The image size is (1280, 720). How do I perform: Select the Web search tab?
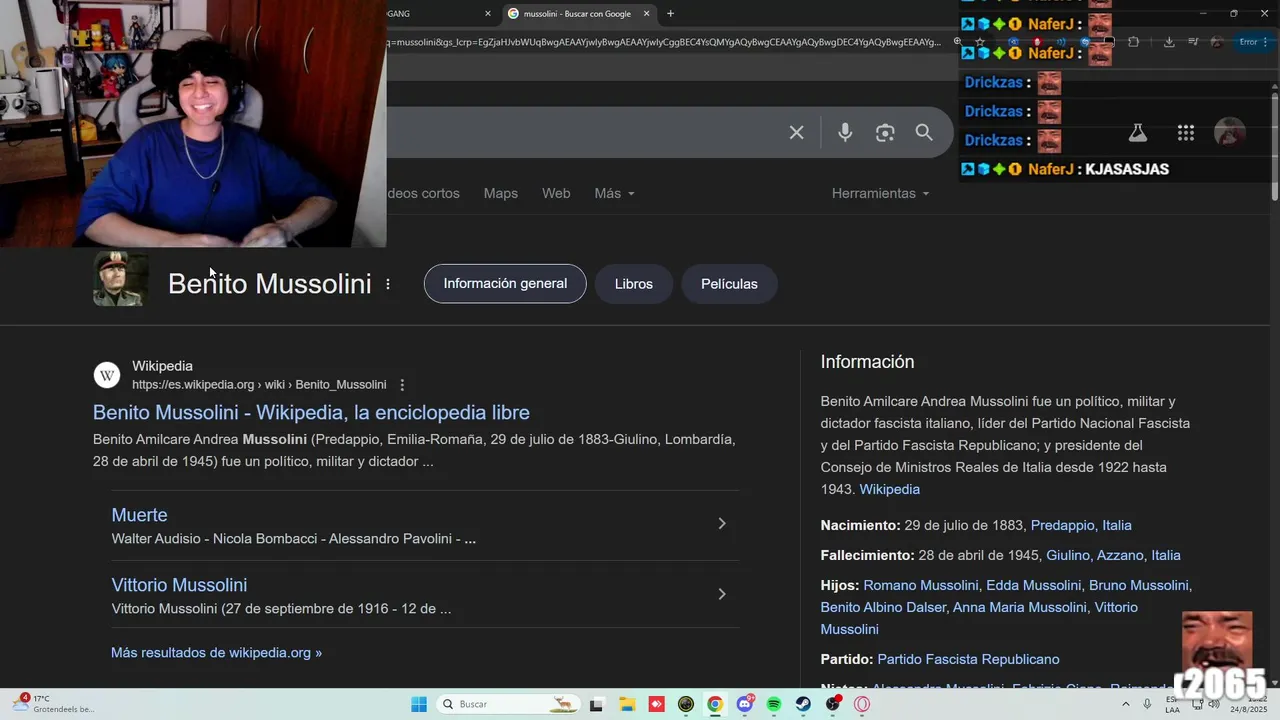pos(556,193)
